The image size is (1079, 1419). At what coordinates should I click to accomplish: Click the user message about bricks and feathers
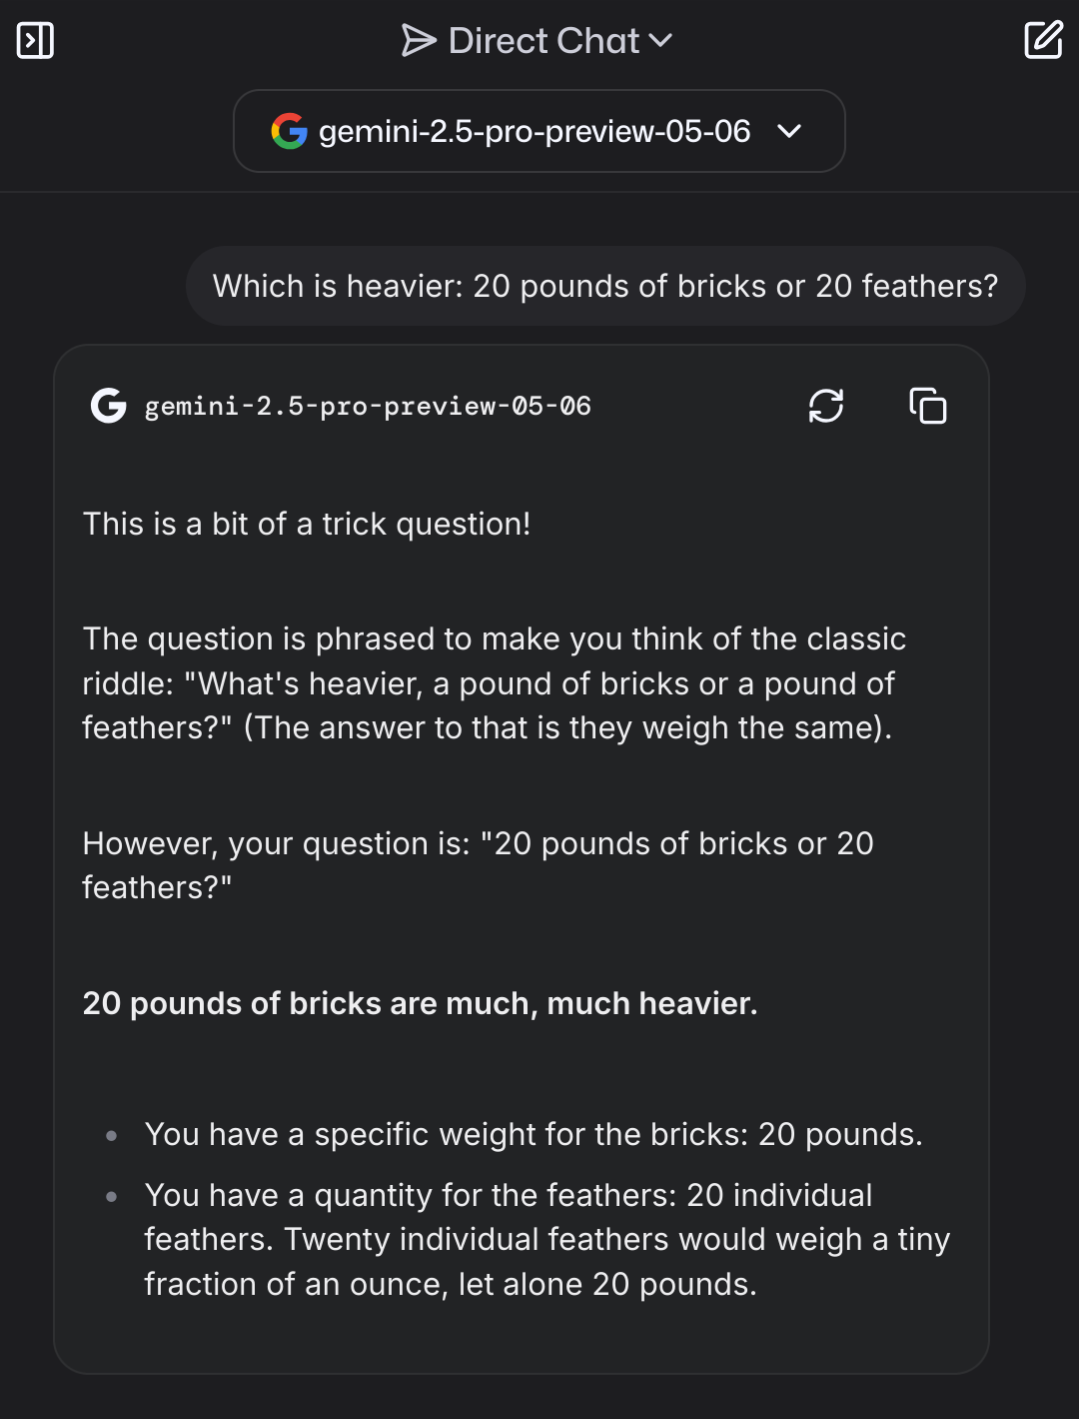coord(605,286)
